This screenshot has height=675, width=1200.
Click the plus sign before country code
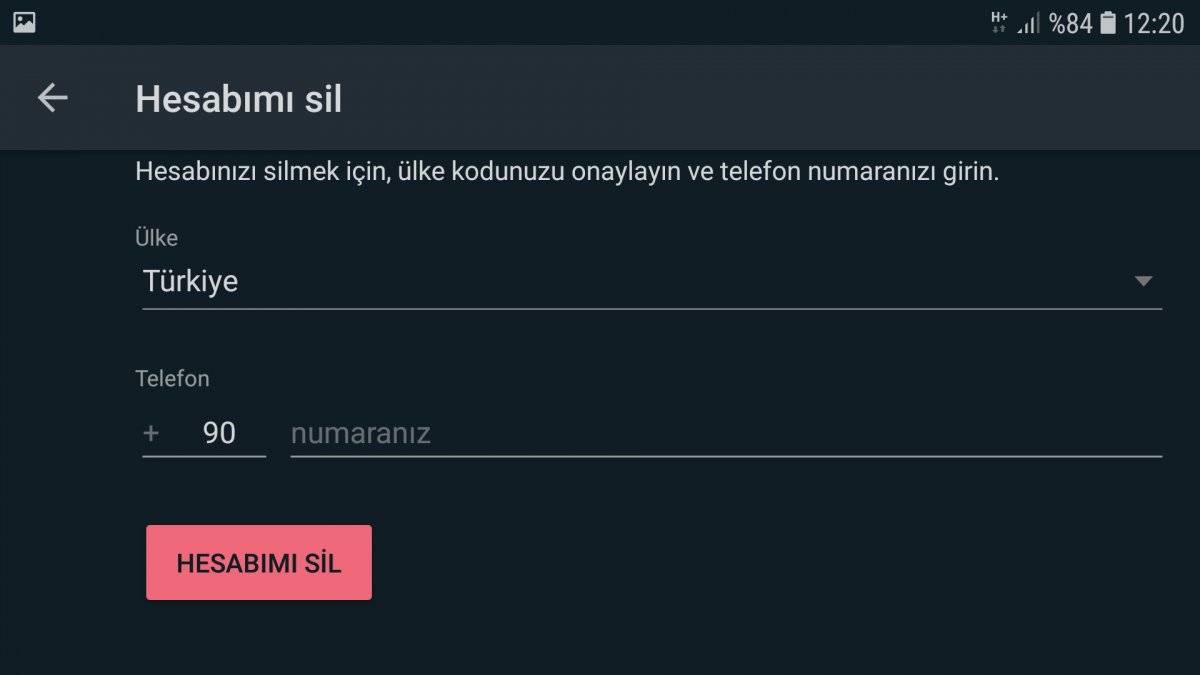(x=149, y=432)
